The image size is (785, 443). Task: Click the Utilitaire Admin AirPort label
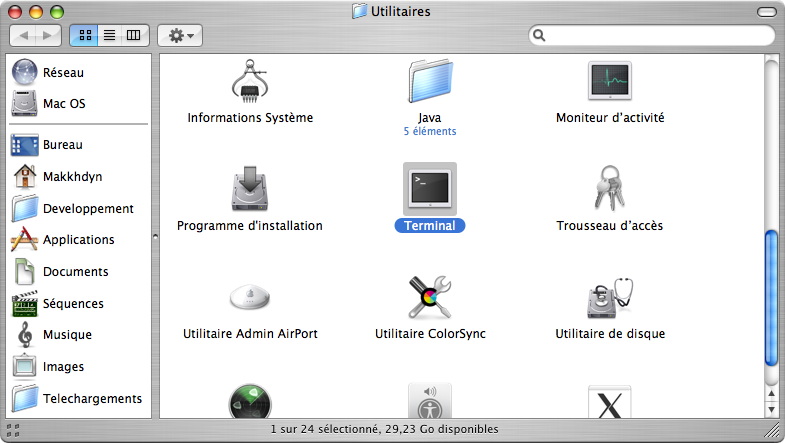pyautogui.click(x=250, y=334)
